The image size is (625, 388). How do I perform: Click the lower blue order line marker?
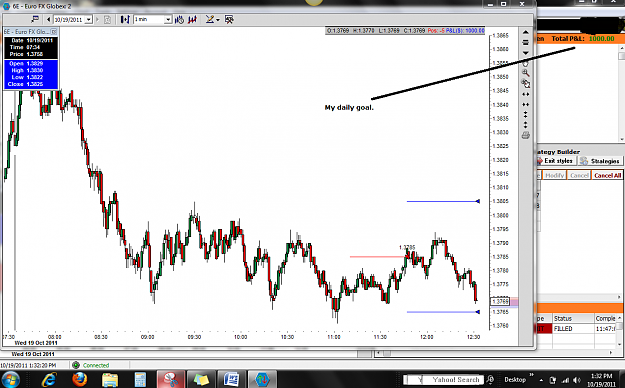pyautogui.click(x=478, y=312)
